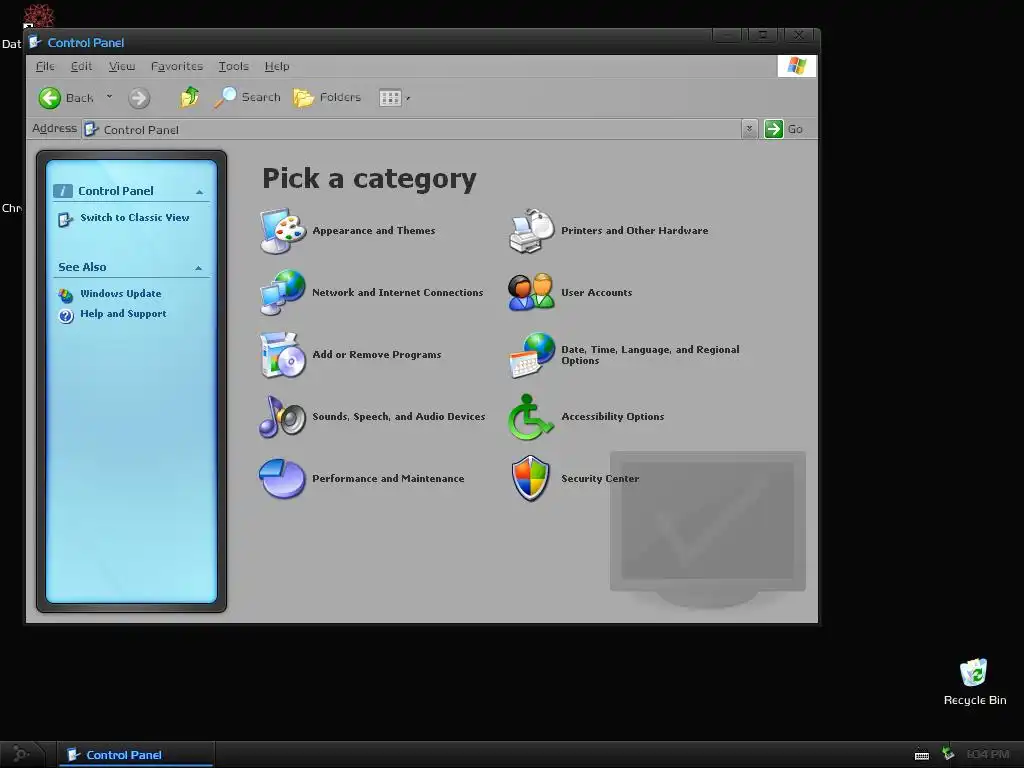Click the Windows Update link
Viewport: 1024px width, 768px height.
coord(121,293)
